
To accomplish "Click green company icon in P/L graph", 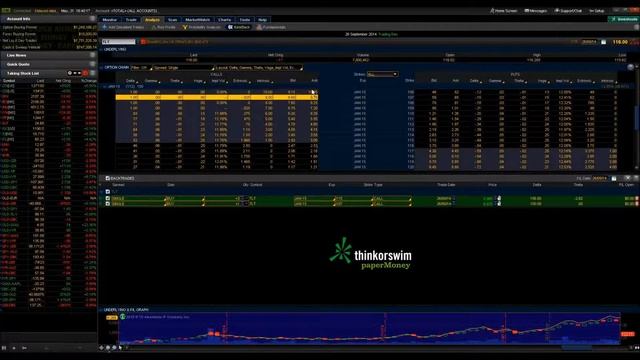I will click(122, 317).
